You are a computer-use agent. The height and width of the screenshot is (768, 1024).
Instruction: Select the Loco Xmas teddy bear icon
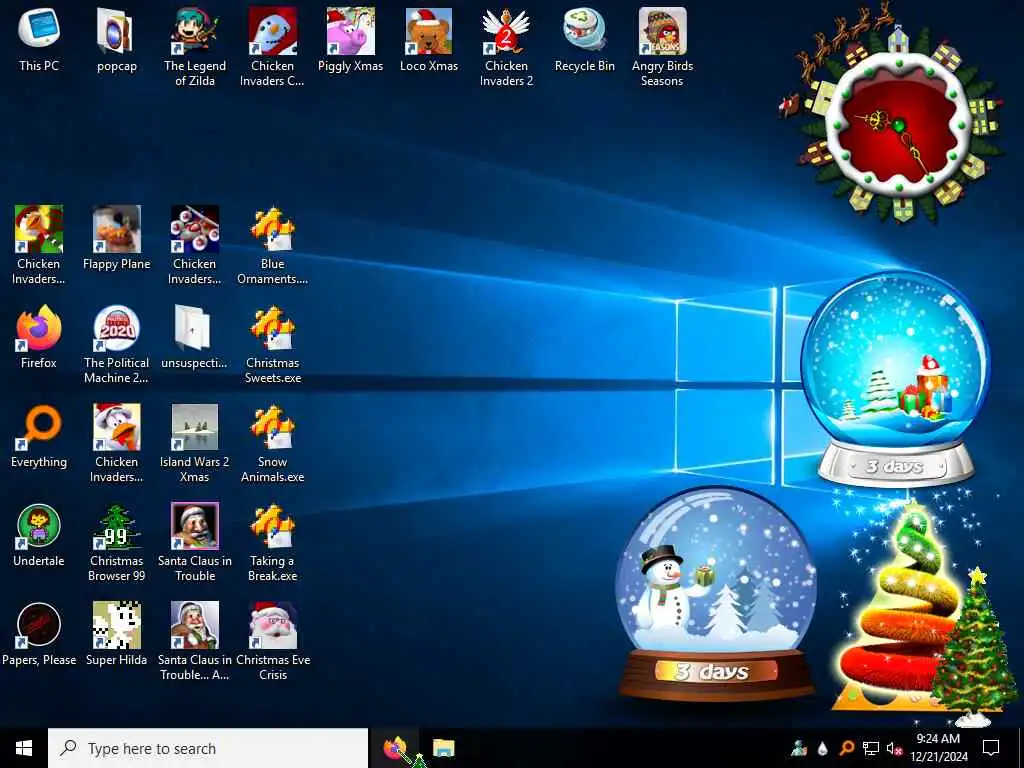click(x=428, y=40)
